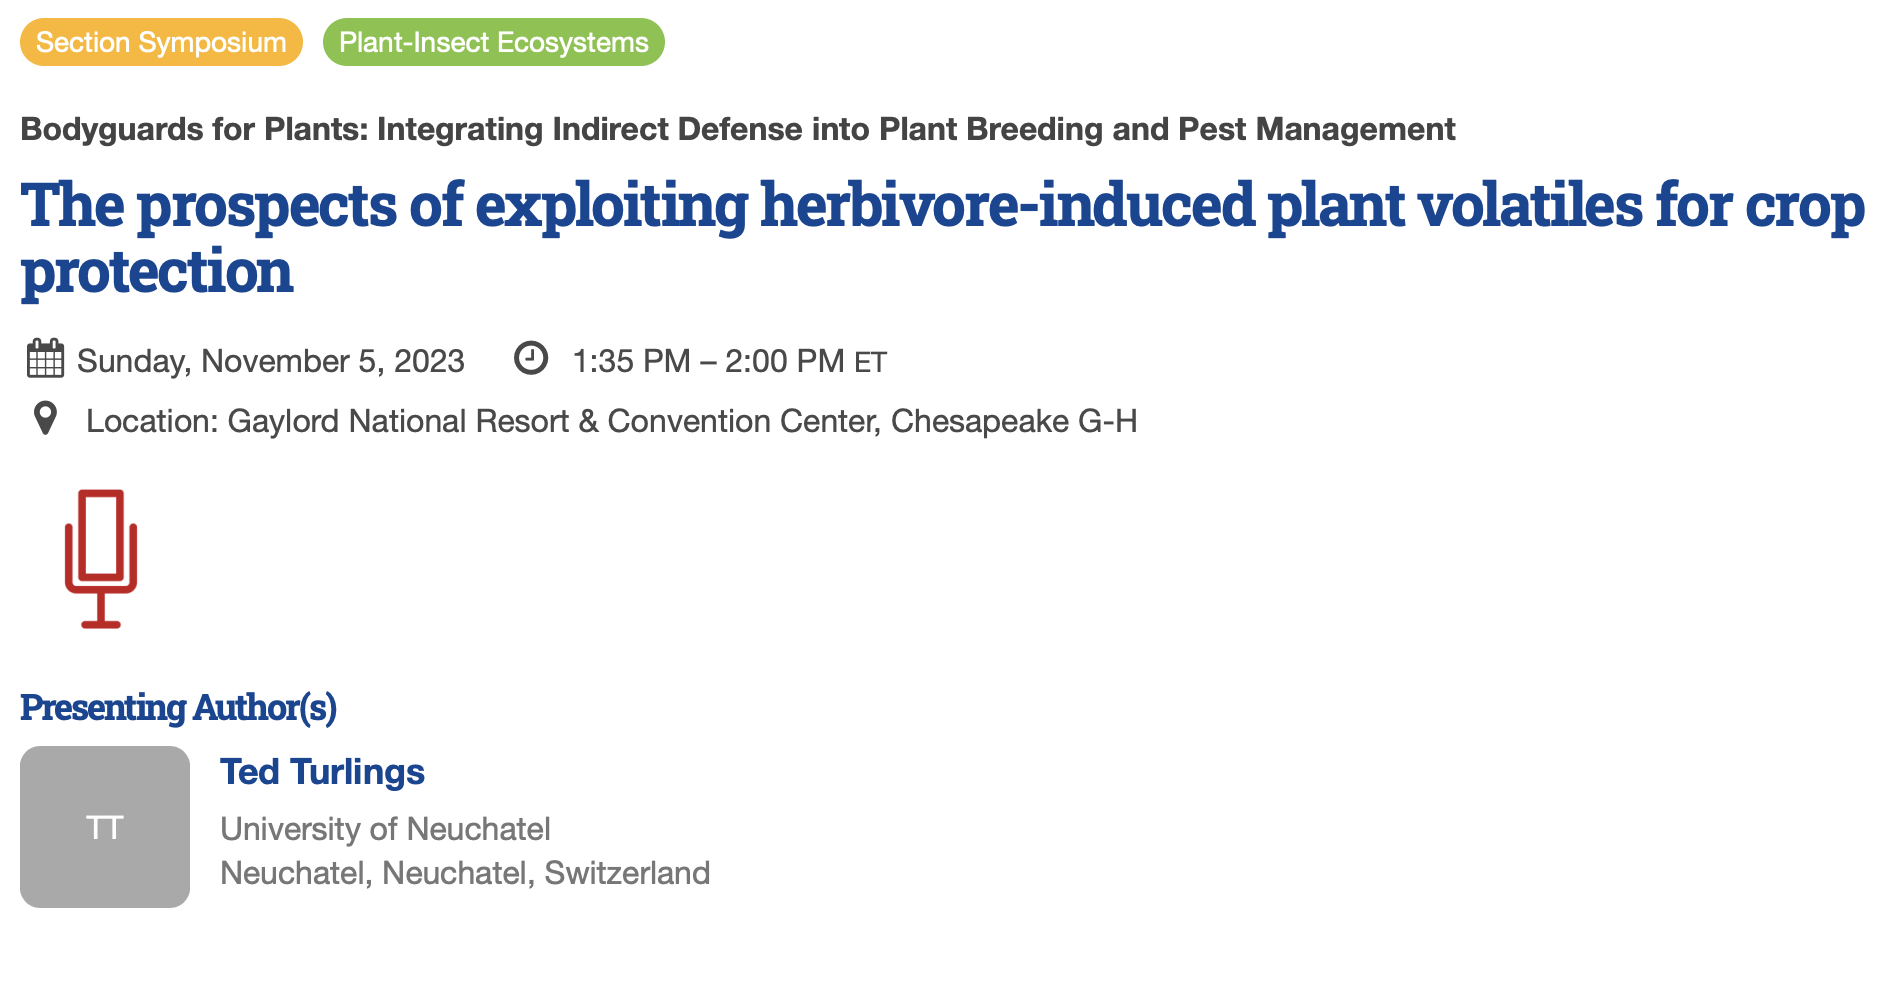Click the clock icon beside the time
Screen dimensions: 1892x998
coord(531,358)
